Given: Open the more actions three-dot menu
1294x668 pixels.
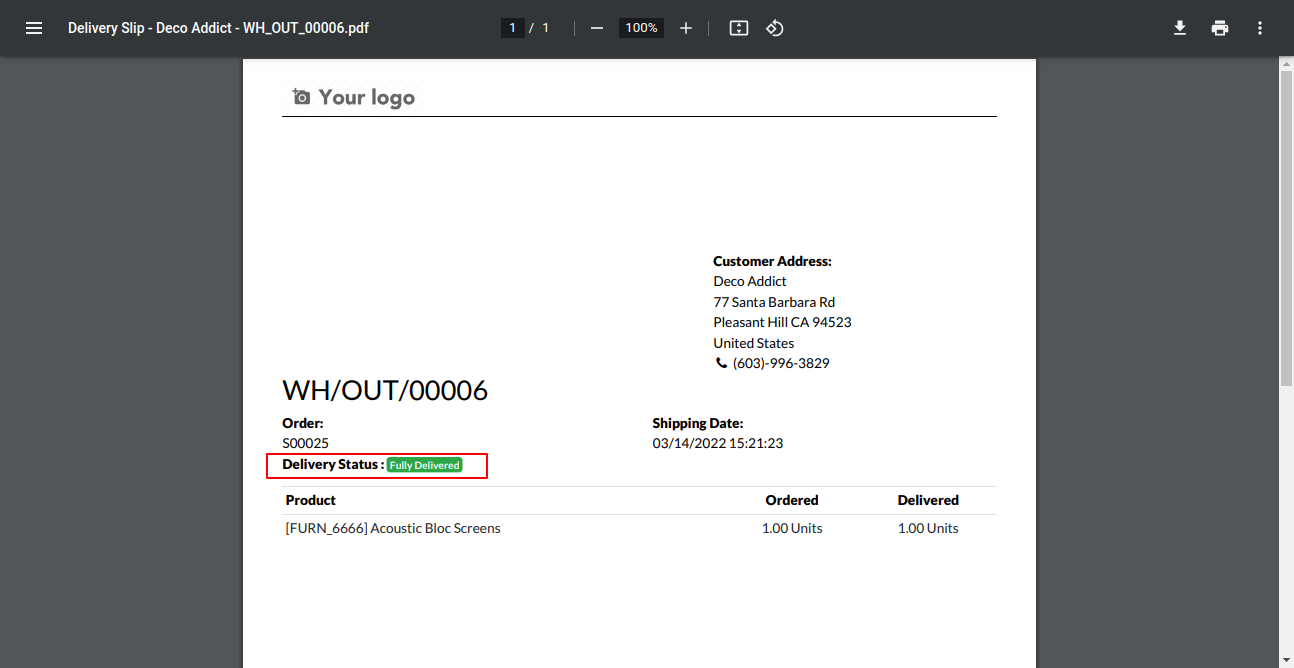Looking at the screenshot, I should 1260,28.
